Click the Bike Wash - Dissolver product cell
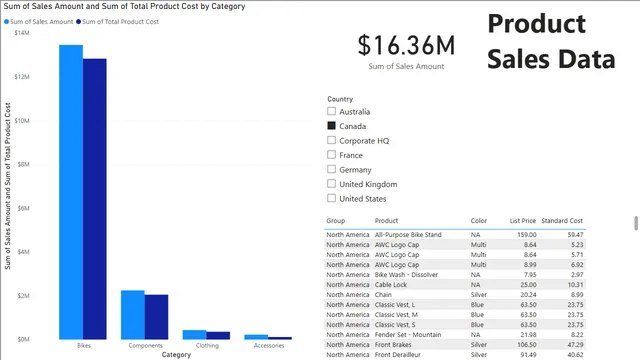 [x=406, y=275]
